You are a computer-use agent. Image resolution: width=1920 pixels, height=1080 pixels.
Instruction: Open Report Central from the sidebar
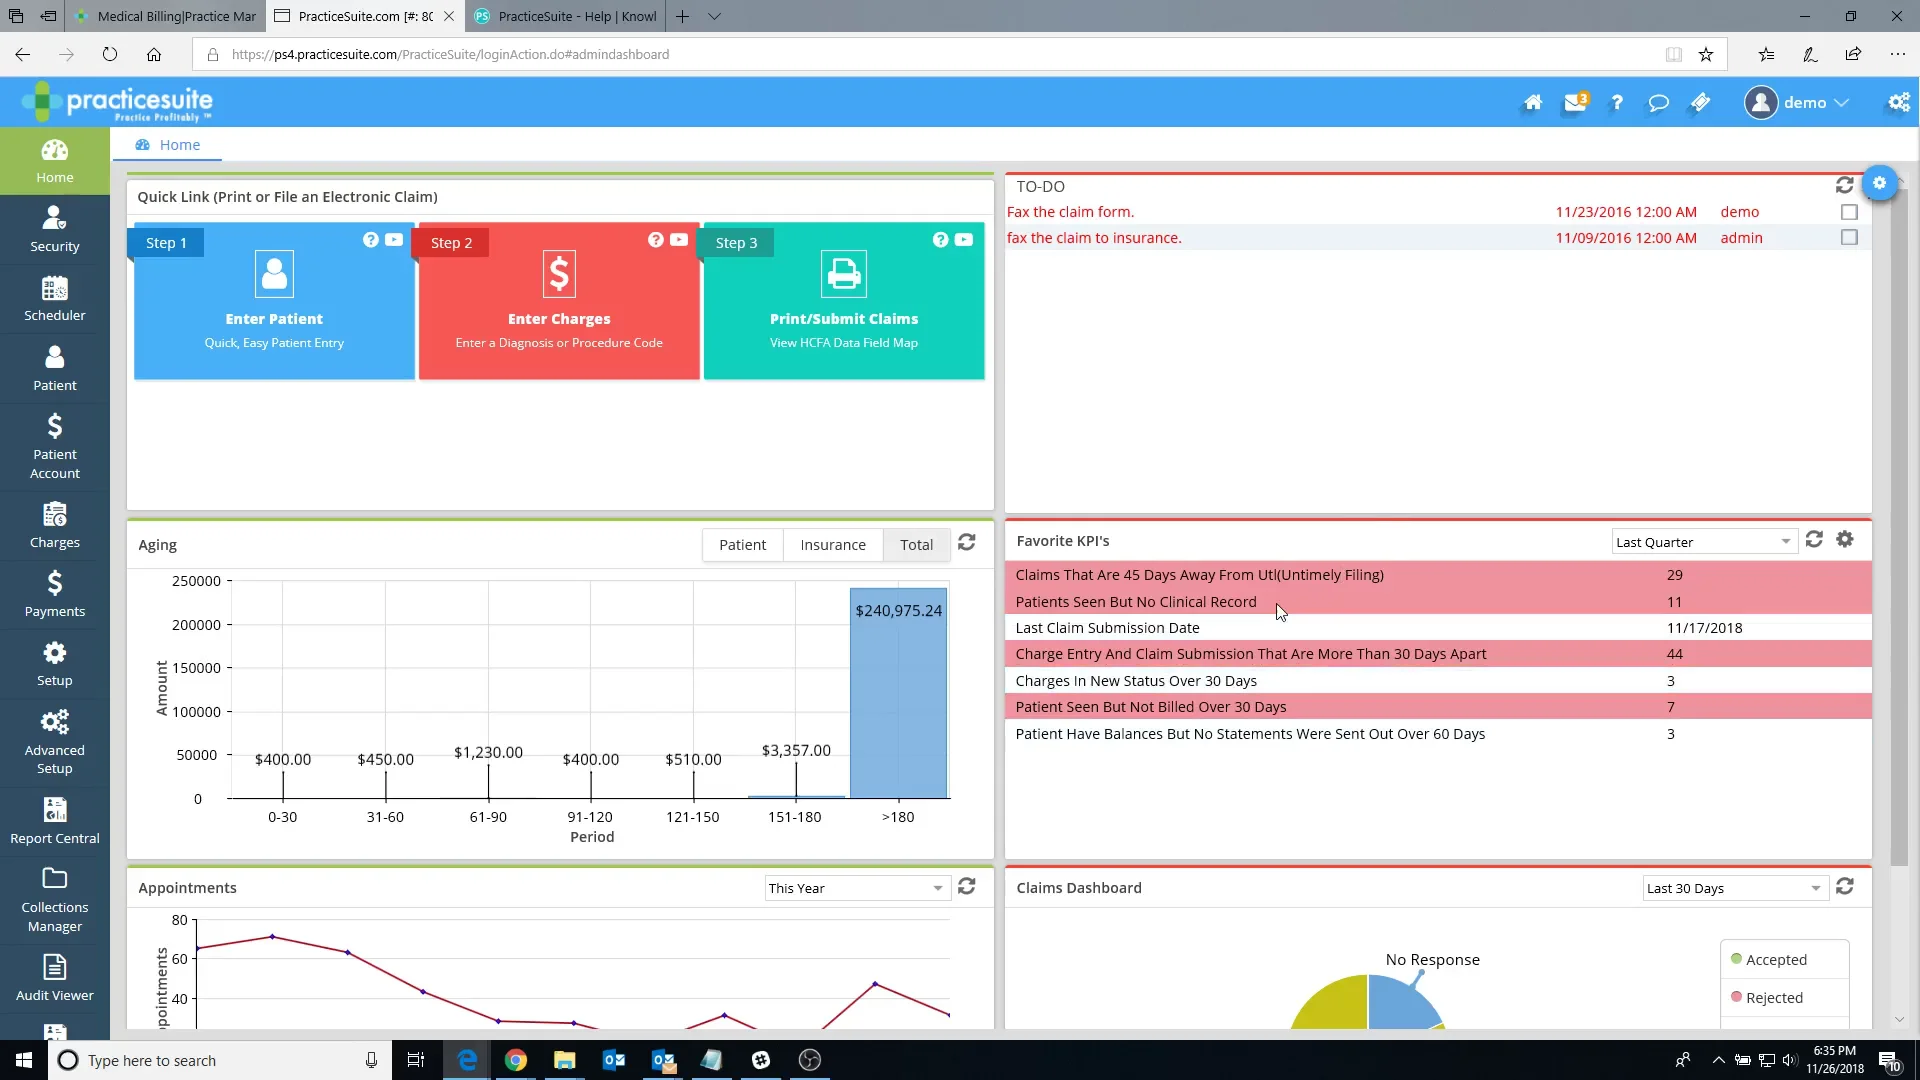coord(54,820)
